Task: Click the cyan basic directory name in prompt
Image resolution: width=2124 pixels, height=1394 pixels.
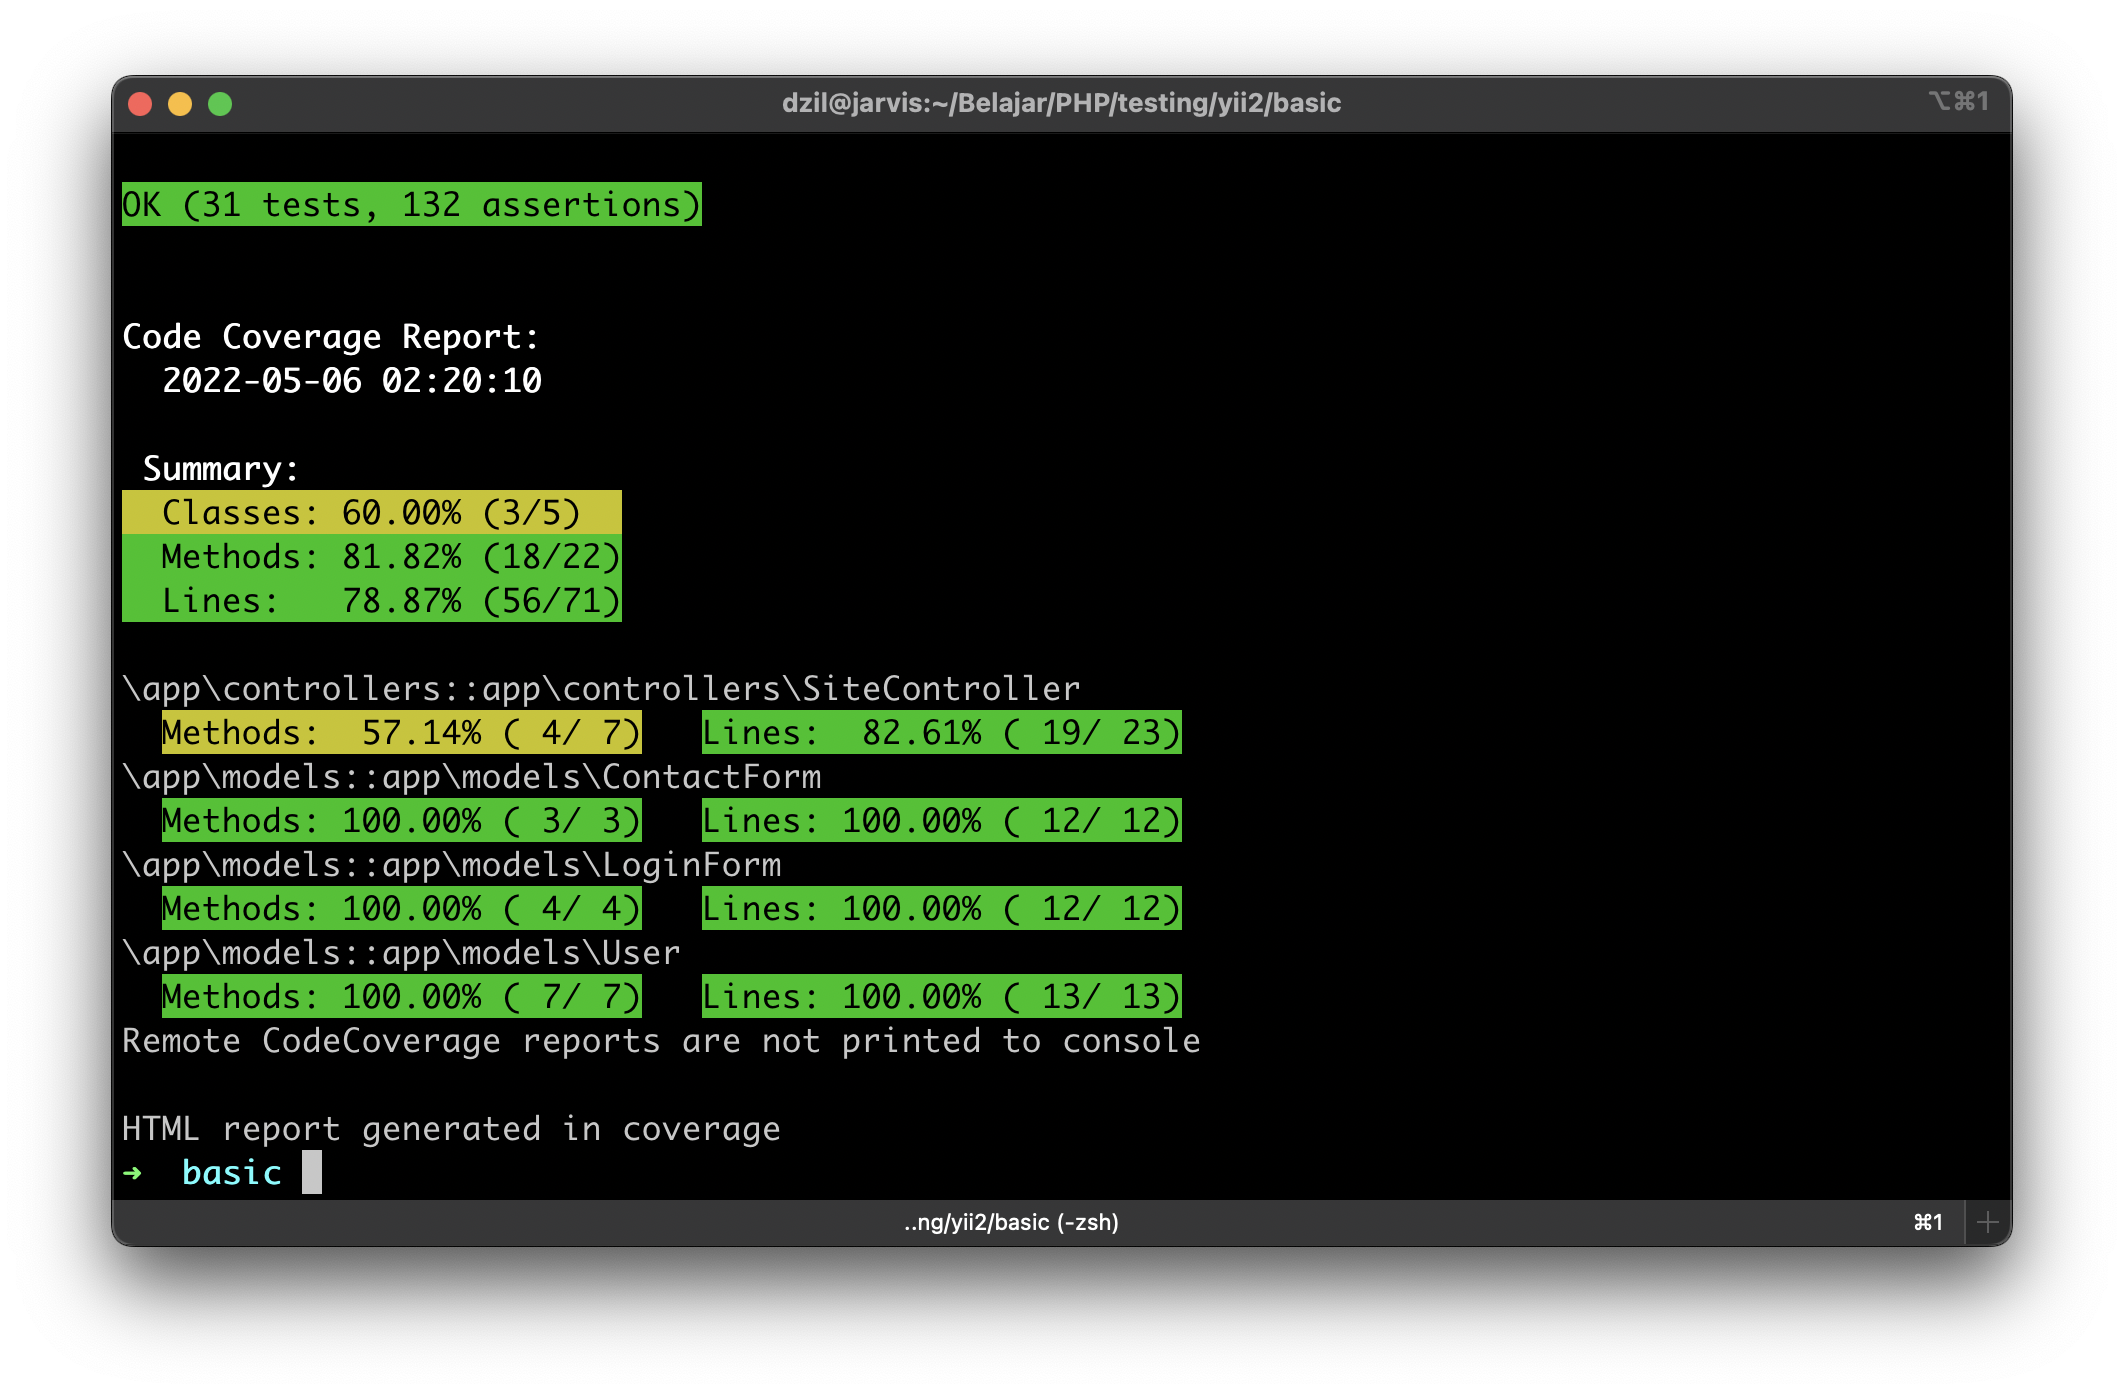Action: [232, 1172]
